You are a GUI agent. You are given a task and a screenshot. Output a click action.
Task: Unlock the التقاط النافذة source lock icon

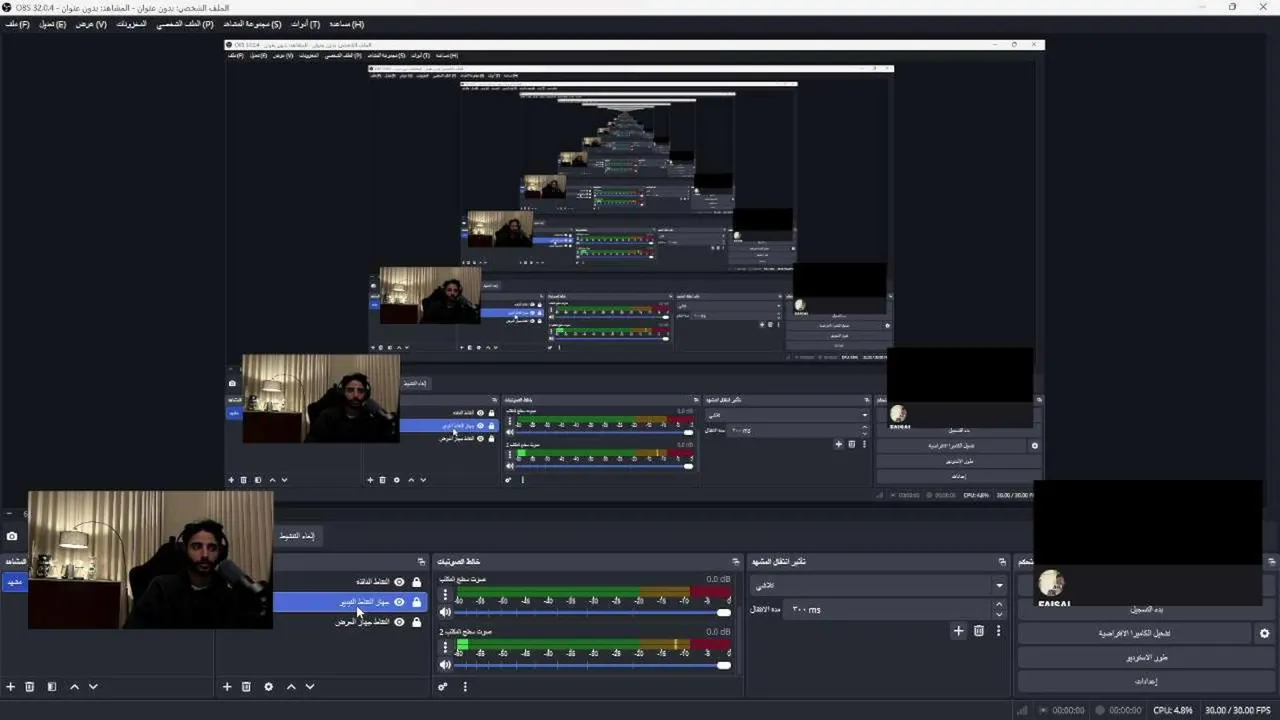416,582
